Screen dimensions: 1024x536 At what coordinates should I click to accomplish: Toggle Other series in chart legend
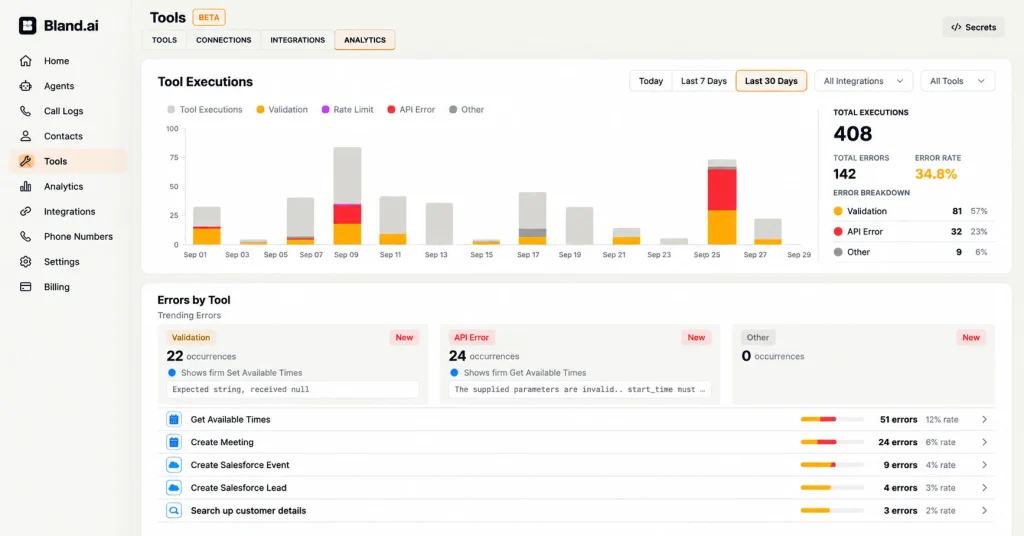466,110
